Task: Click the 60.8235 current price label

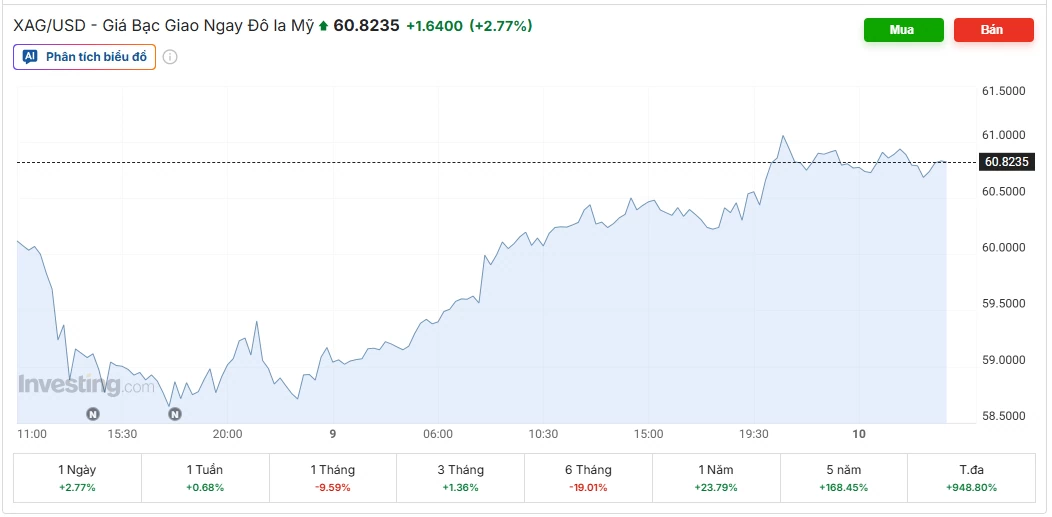Action: 1006,162
